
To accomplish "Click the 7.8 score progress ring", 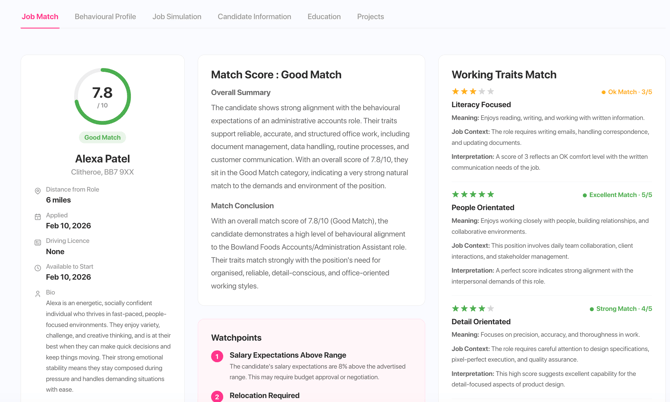I will (103, 97).
